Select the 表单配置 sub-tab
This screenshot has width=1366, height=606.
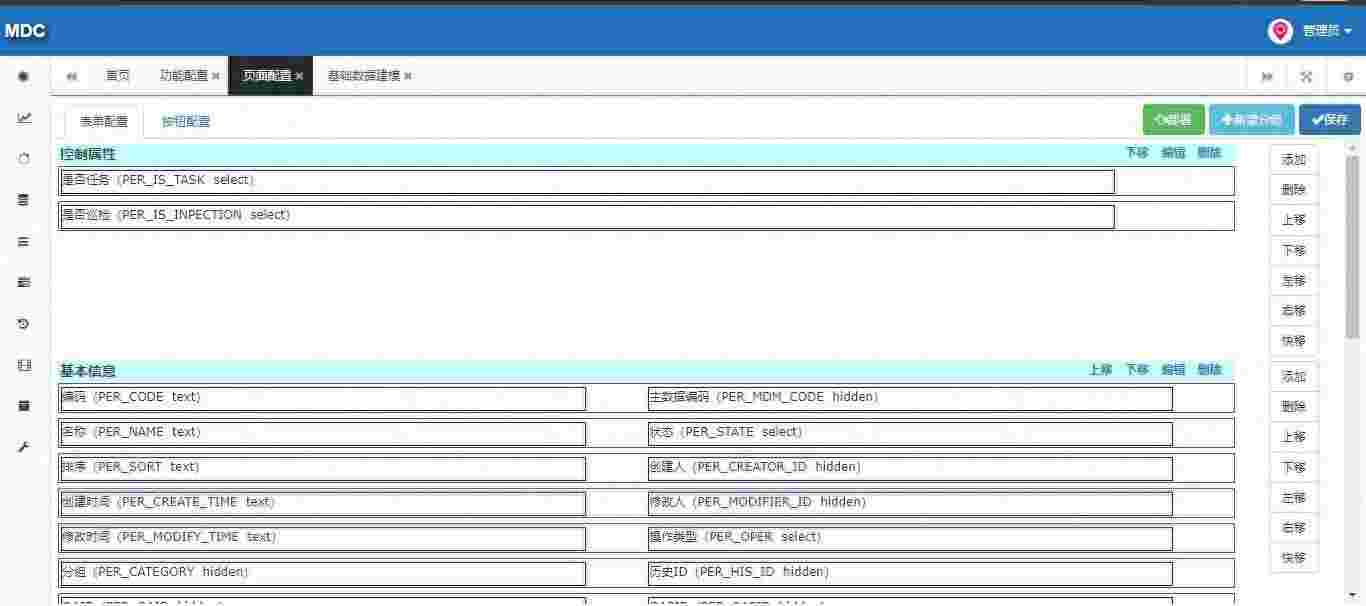(104, 122)
